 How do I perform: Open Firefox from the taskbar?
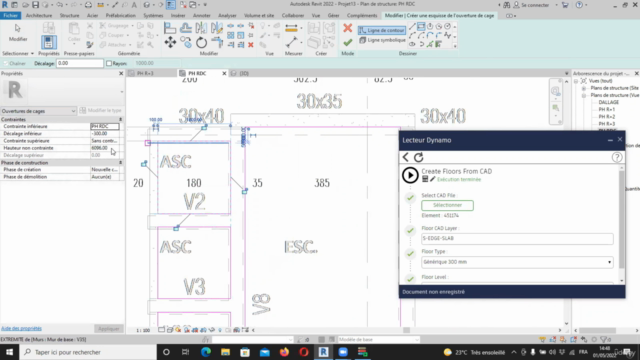(284, 352)
